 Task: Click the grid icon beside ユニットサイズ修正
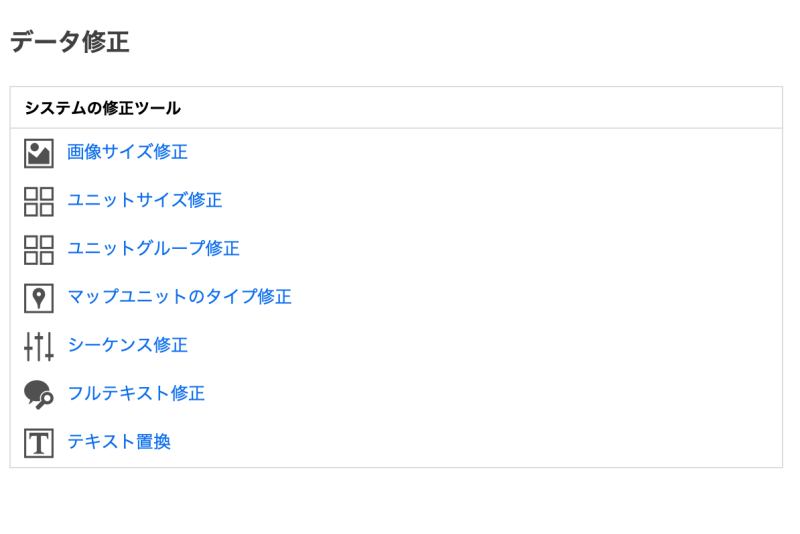pos(38,201)
